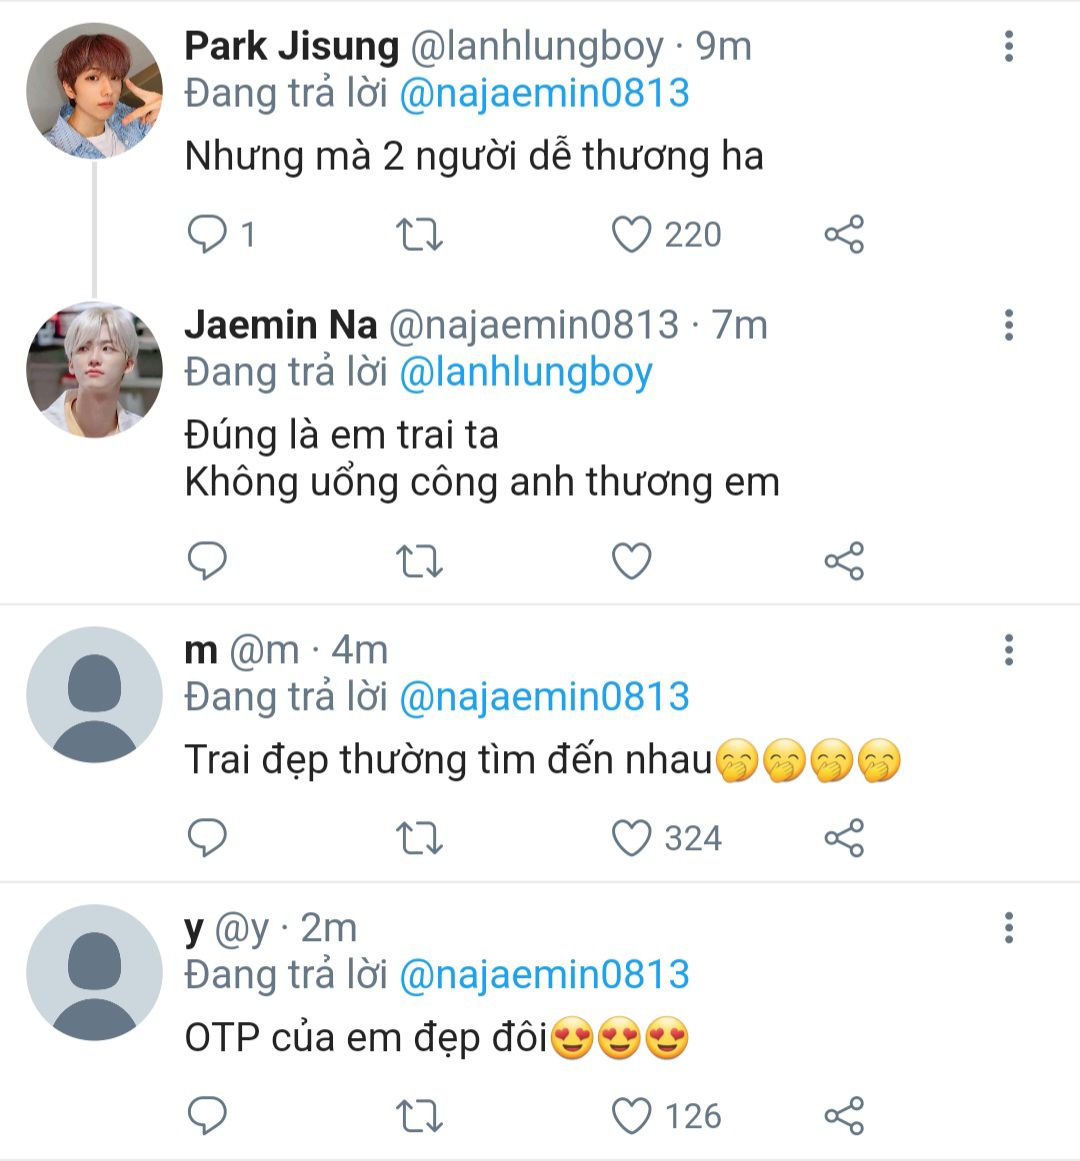Reply to Jaemin Na's tweet

point(208,561)
